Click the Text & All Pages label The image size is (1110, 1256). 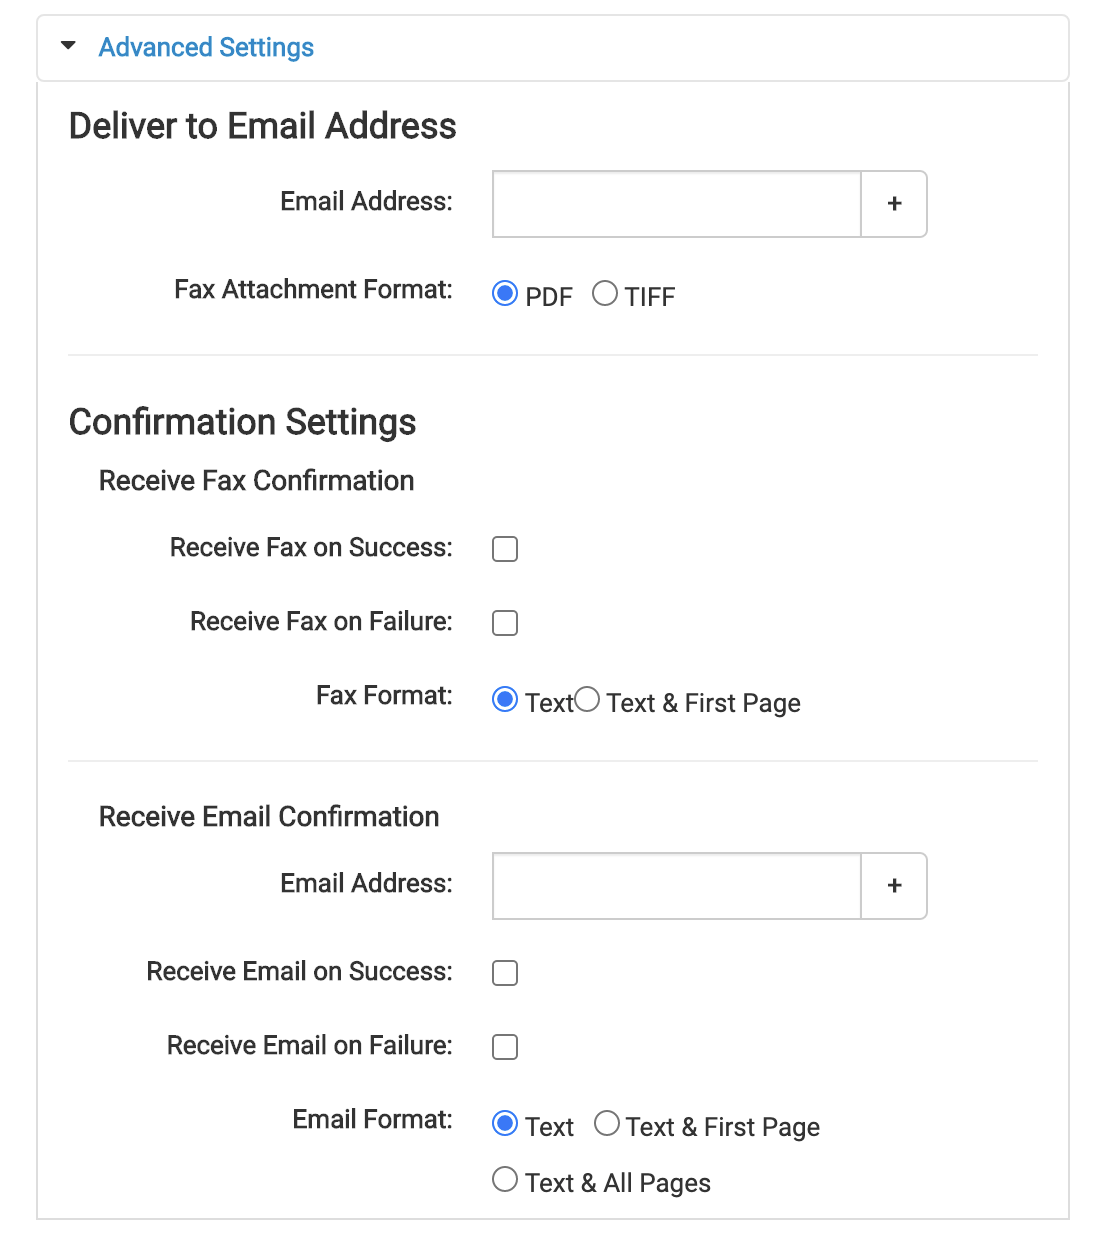[x=618, y=1183]
